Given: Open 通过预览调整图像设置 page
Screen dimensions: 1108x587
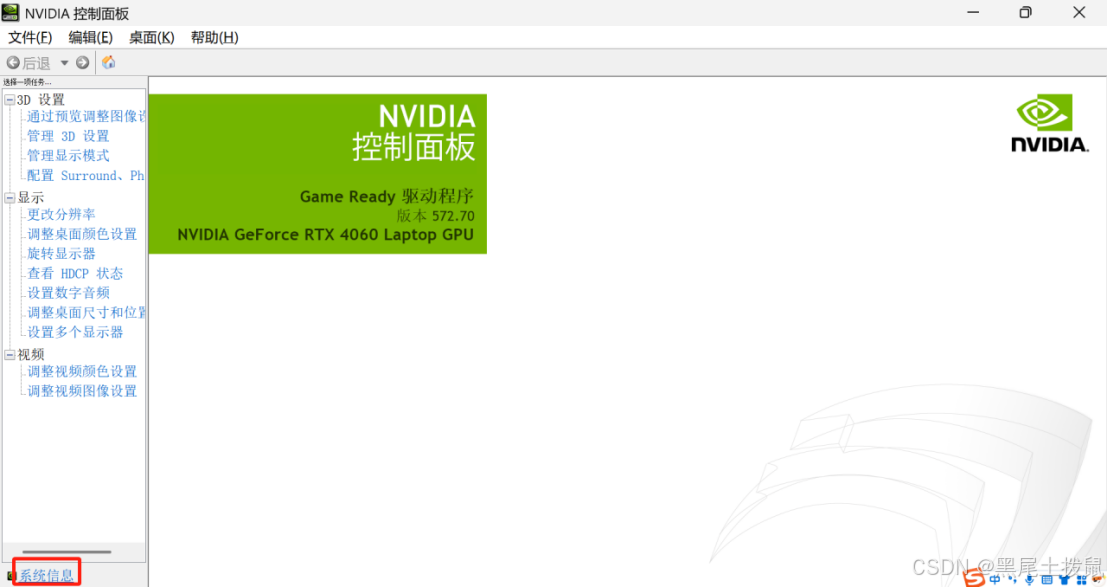Looking at the screenshot, I should (x=86, y=117).
